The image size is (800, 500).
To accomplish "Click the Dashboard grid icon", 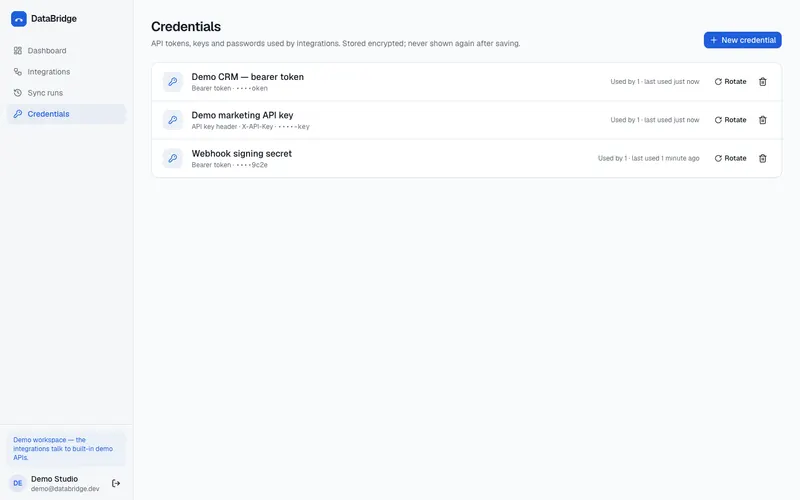I will [x=18, y=51].
